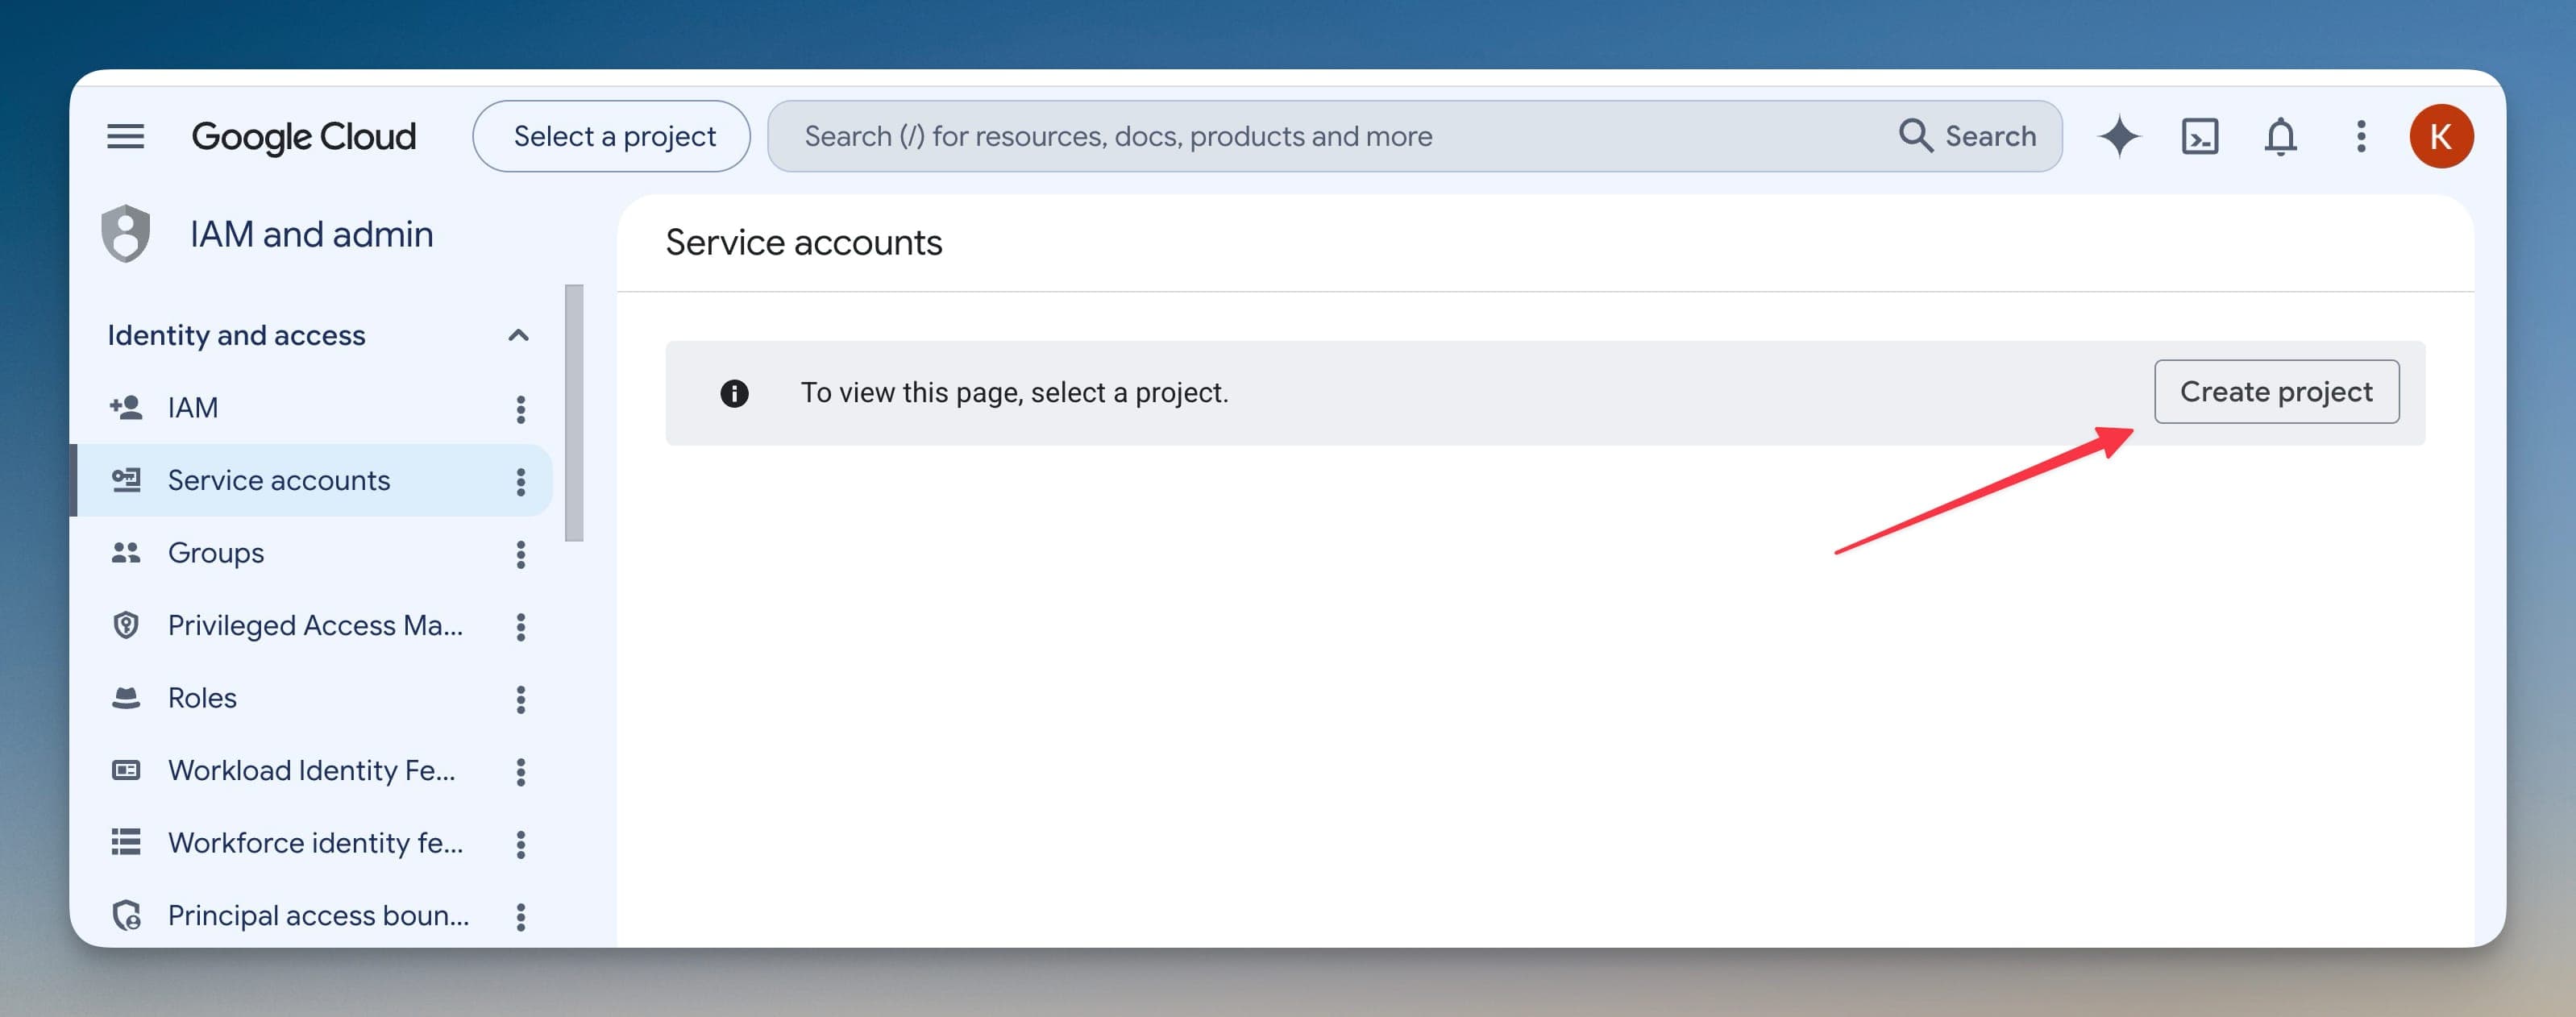This screenshot has height=1017, width=2576.
Task: Click the IAM and admin shield icon
Action: (126, 234)
